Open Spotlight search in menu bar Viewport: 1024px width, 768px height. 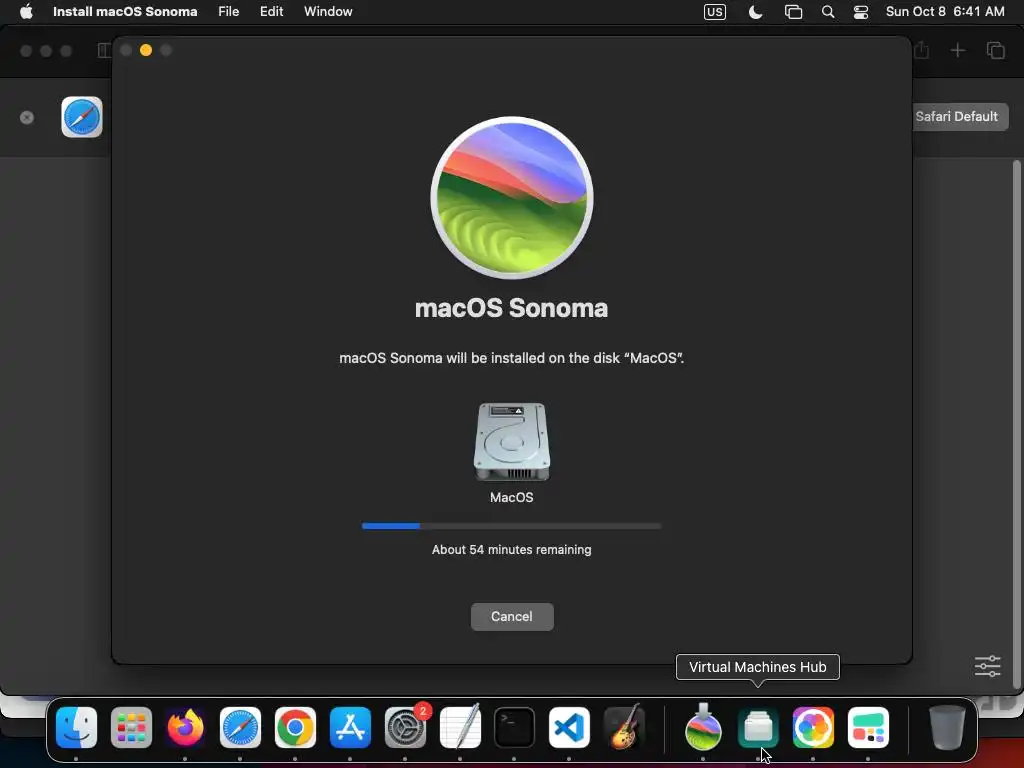[827, 12]
